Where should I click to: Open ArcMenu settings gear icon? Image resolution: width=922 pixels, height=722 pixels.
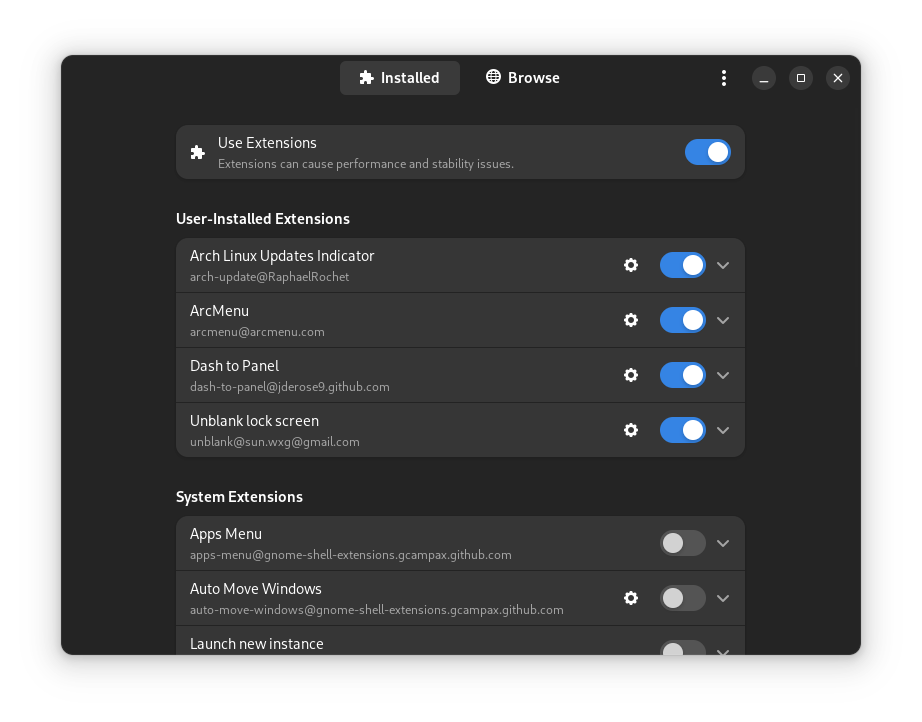(631, 320)
